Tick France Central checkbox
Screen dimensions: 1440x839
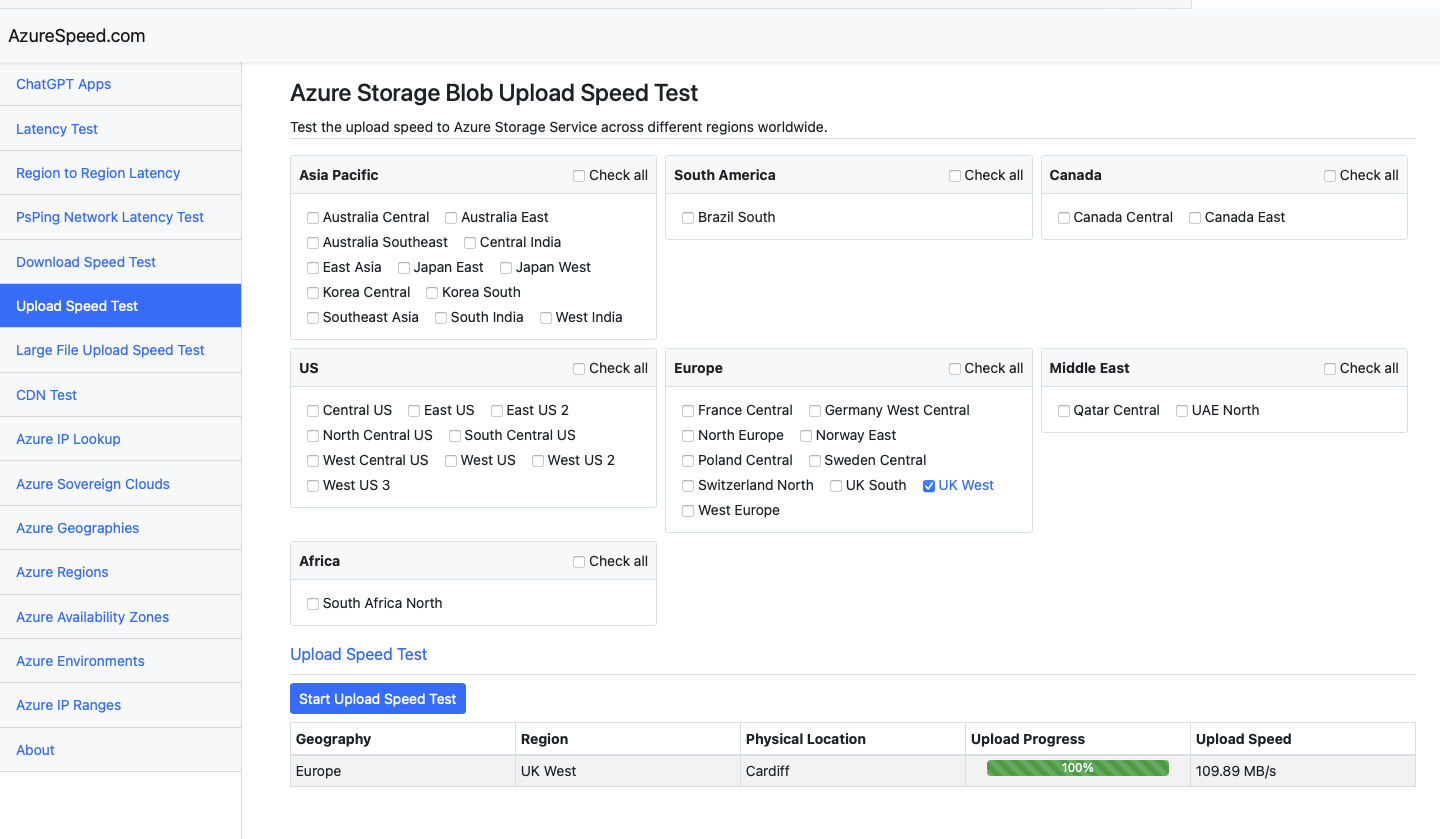coord(688,411)
